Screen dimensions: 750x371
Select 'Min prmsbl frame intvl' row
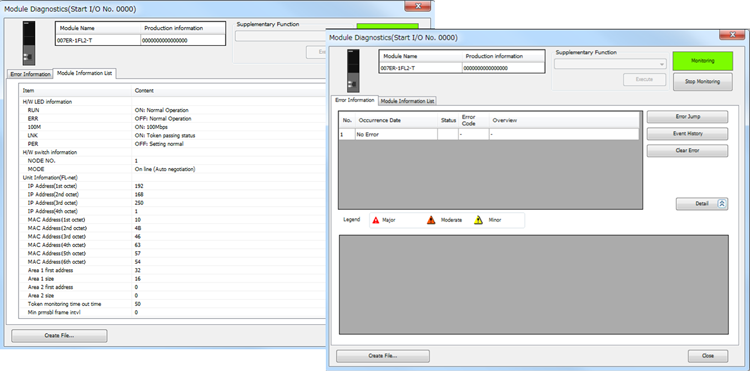point(172,312)
